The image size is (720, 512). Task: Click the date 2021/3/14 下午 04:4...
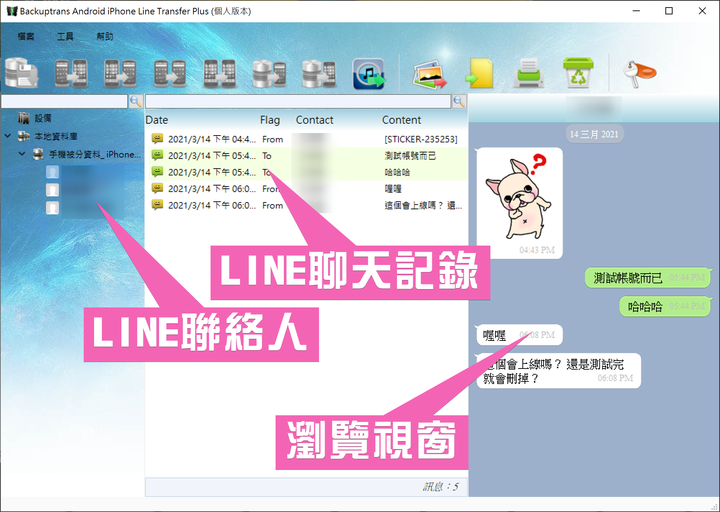pos(212,139)
